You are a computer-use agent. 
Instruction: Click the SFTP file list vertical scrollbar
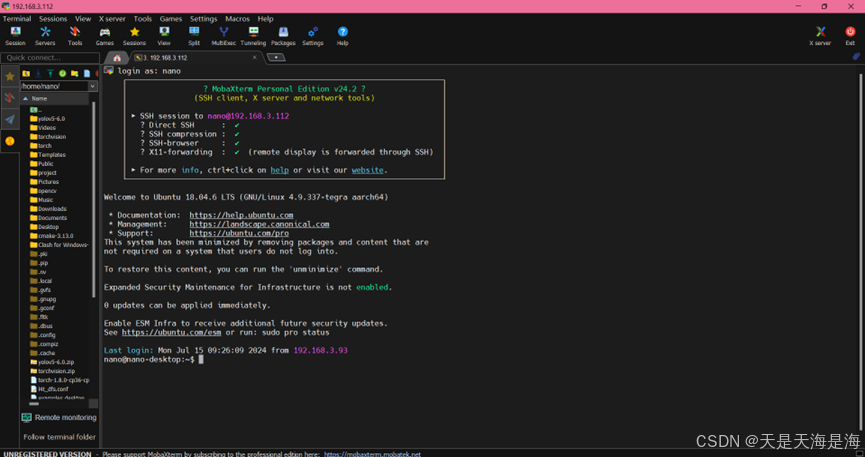click(94, 199)
